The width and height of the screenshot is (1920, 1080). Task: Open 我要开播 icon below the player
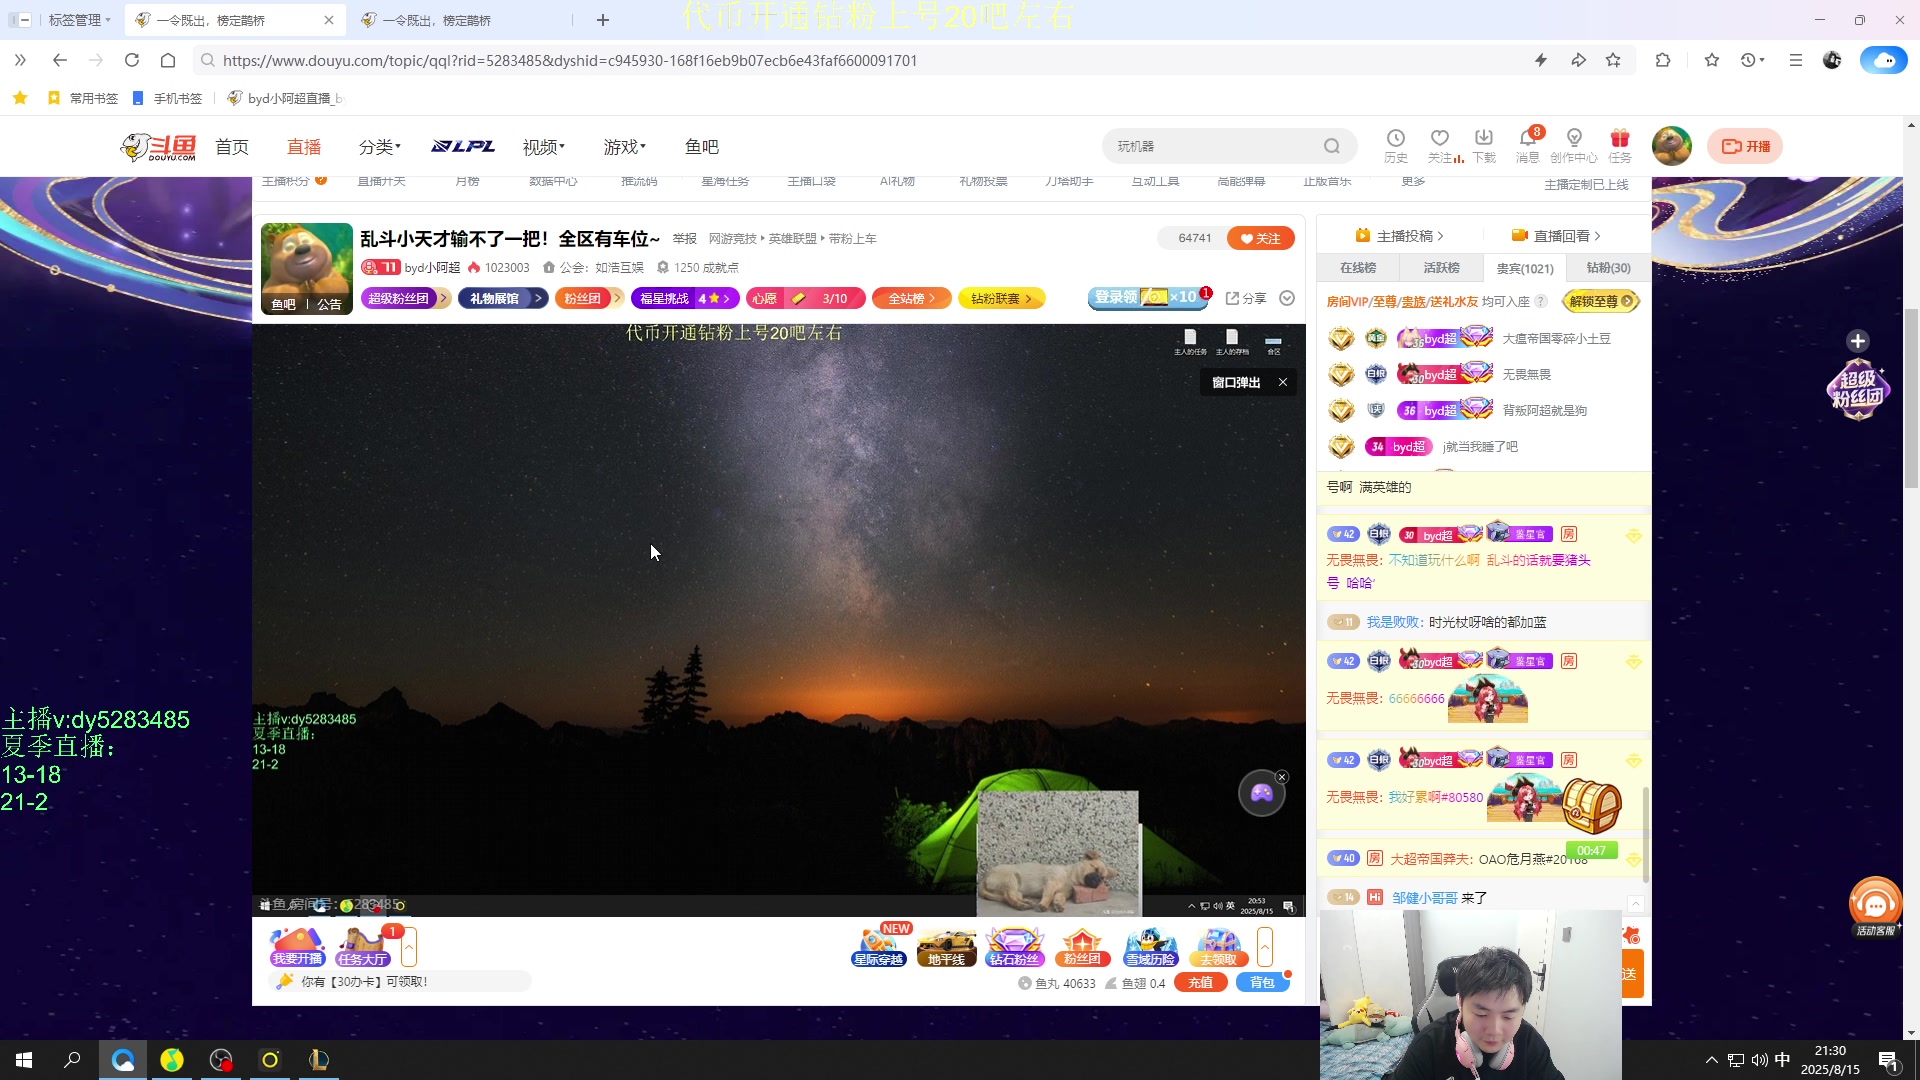(297, 946)
